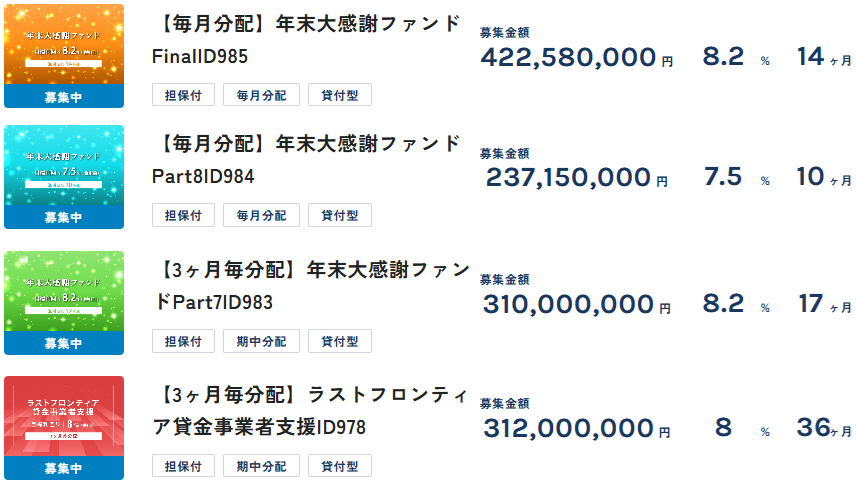
Task: Open the orange FinalID985 fund thumbnail
Action: click(64, 44)
